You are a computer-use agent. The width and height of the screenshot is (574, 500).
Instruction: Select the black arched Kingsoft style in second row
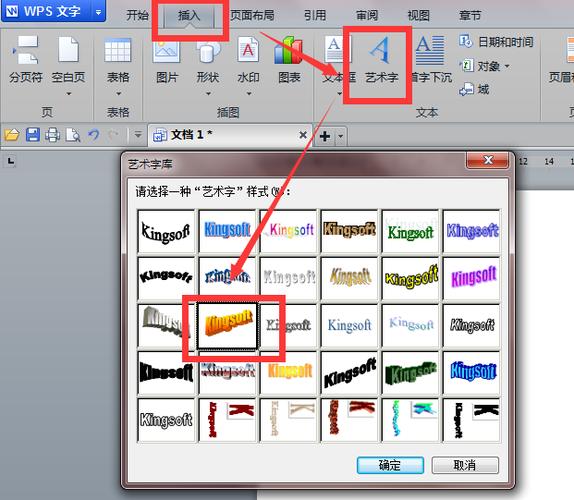coord(166,278)
